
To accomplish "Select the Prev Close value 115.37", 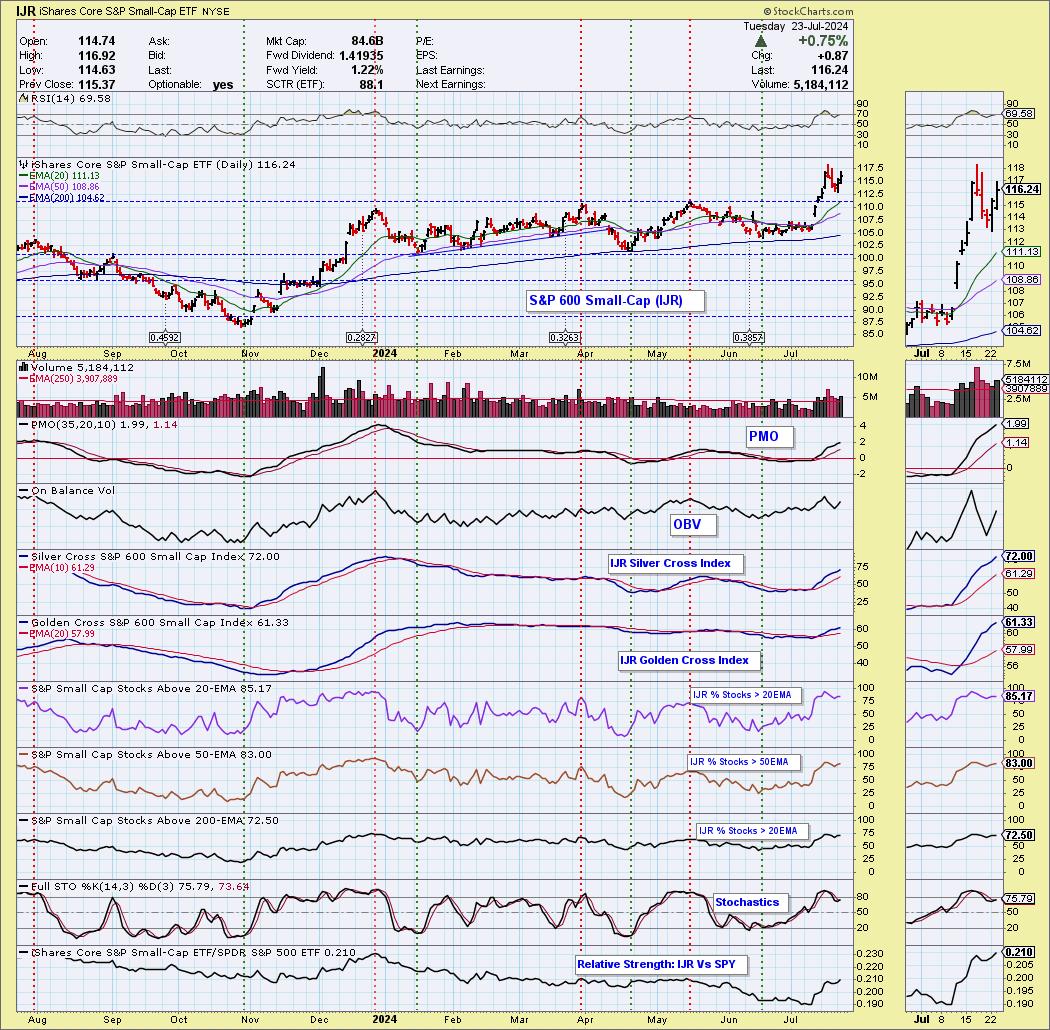I will [96, 85].
